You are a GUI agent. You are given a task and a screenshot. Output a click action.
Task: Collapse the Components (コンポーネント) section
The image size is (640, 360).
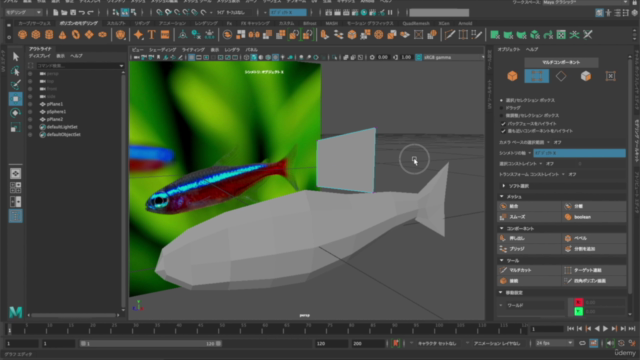coord(502,228)
